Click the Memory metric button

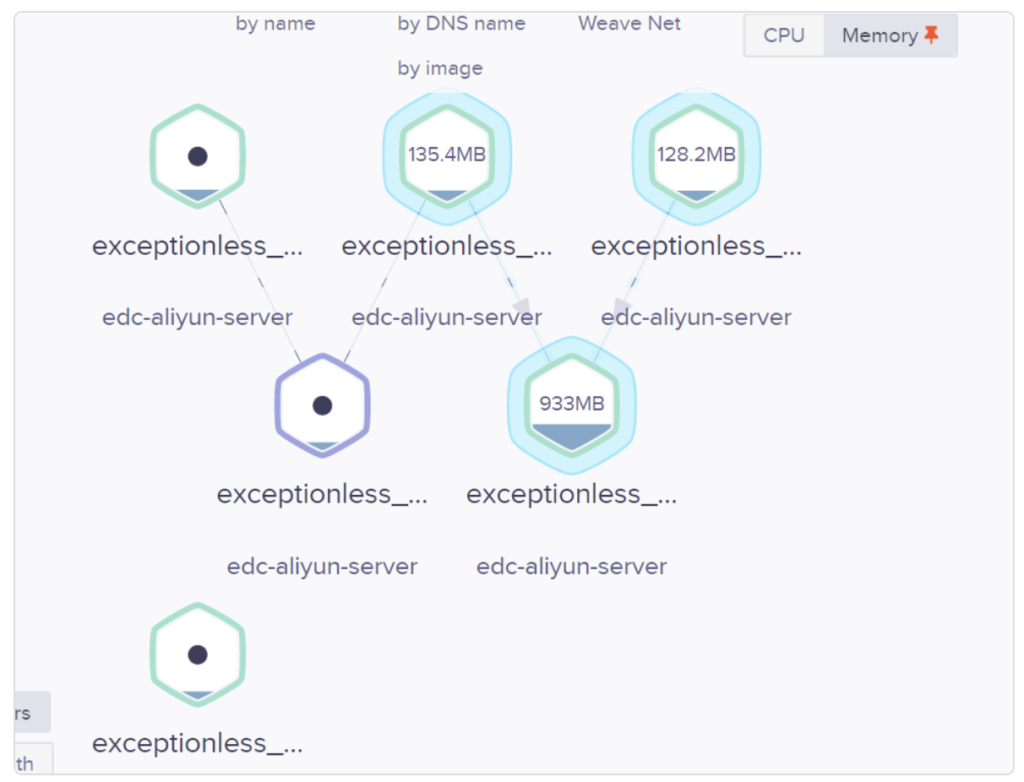click(890, 35)
